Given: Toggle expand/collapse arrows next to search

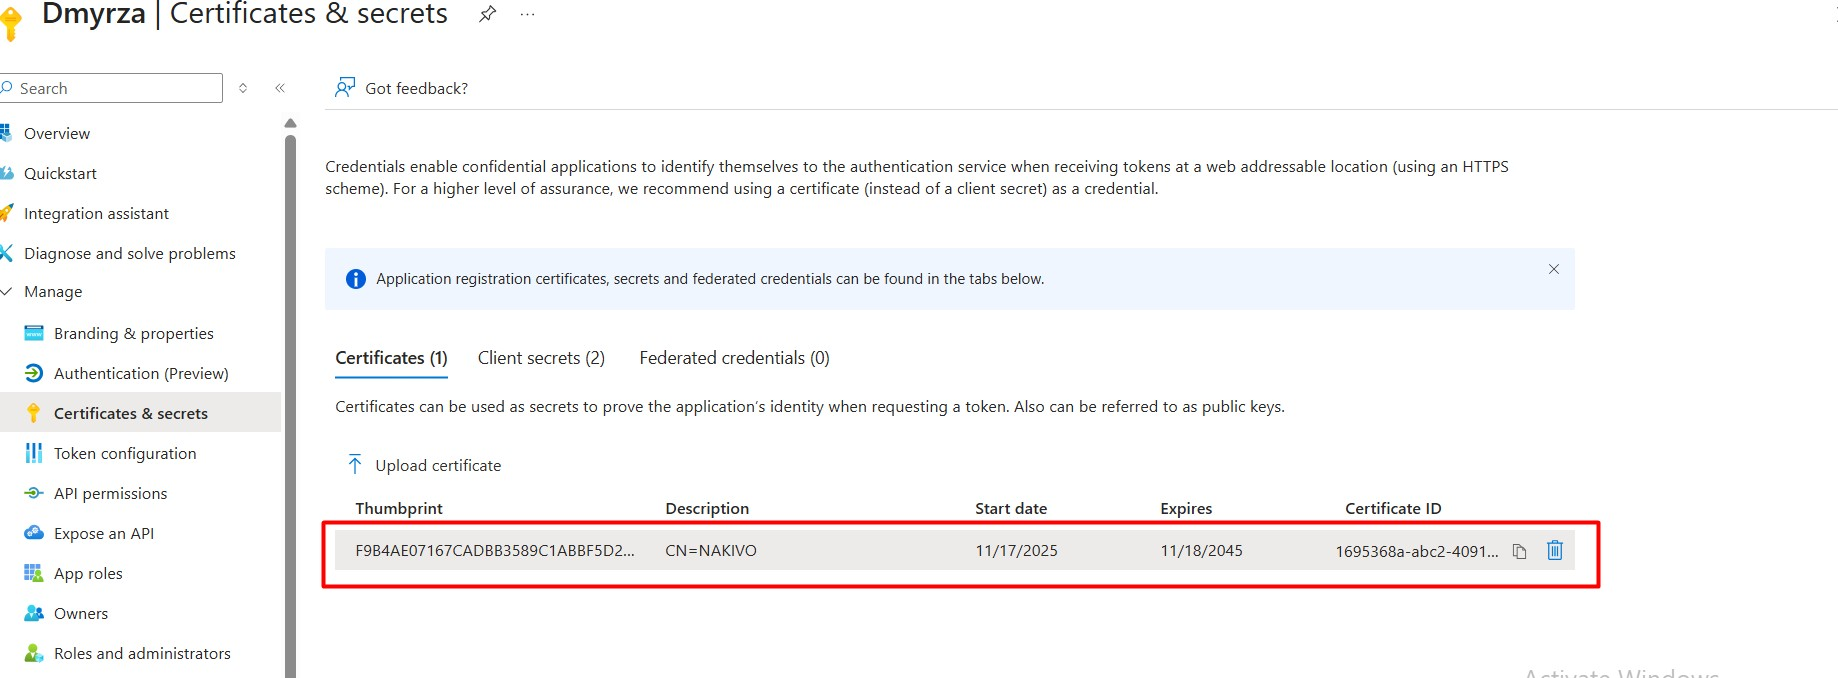Looking at the screenshot, I should [243, 88].
